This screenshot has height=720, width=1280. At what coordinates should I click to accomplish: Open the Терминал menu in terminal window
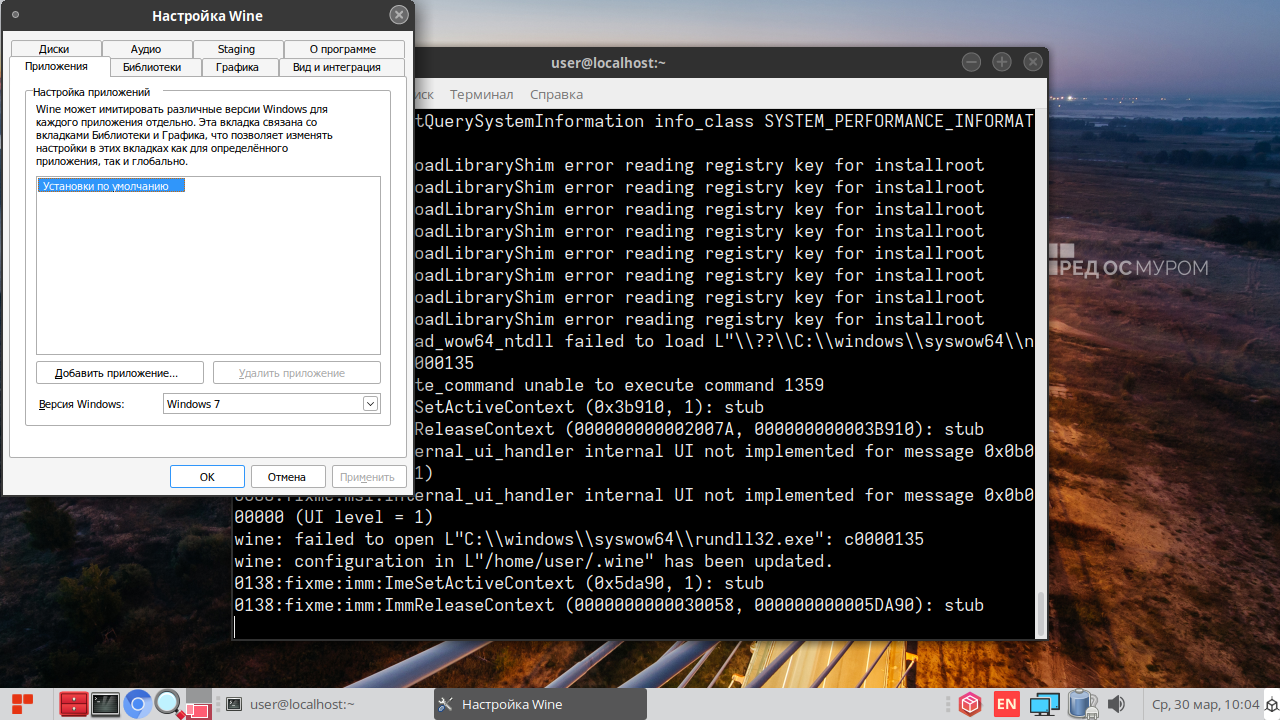coord(481,94)
